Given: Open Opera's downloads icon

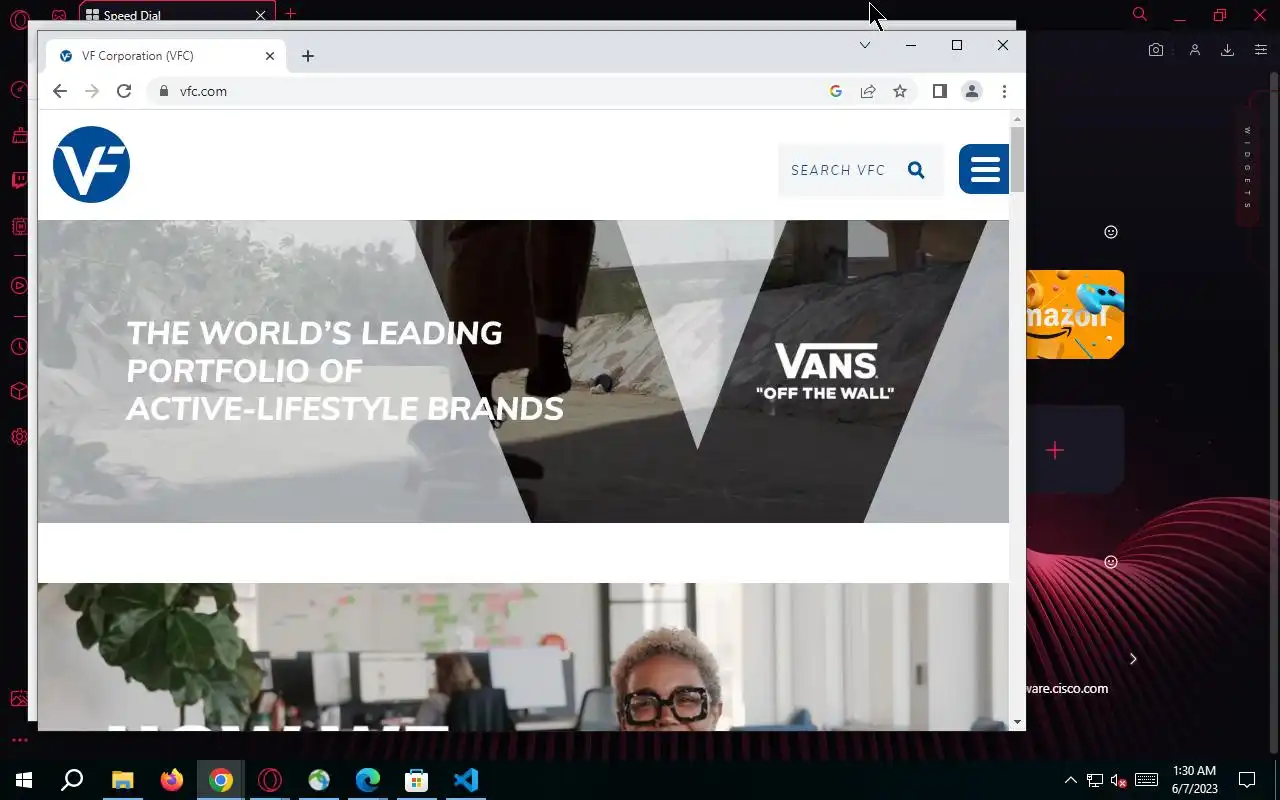Looking at the screenshot, I should pos(1227,50).
